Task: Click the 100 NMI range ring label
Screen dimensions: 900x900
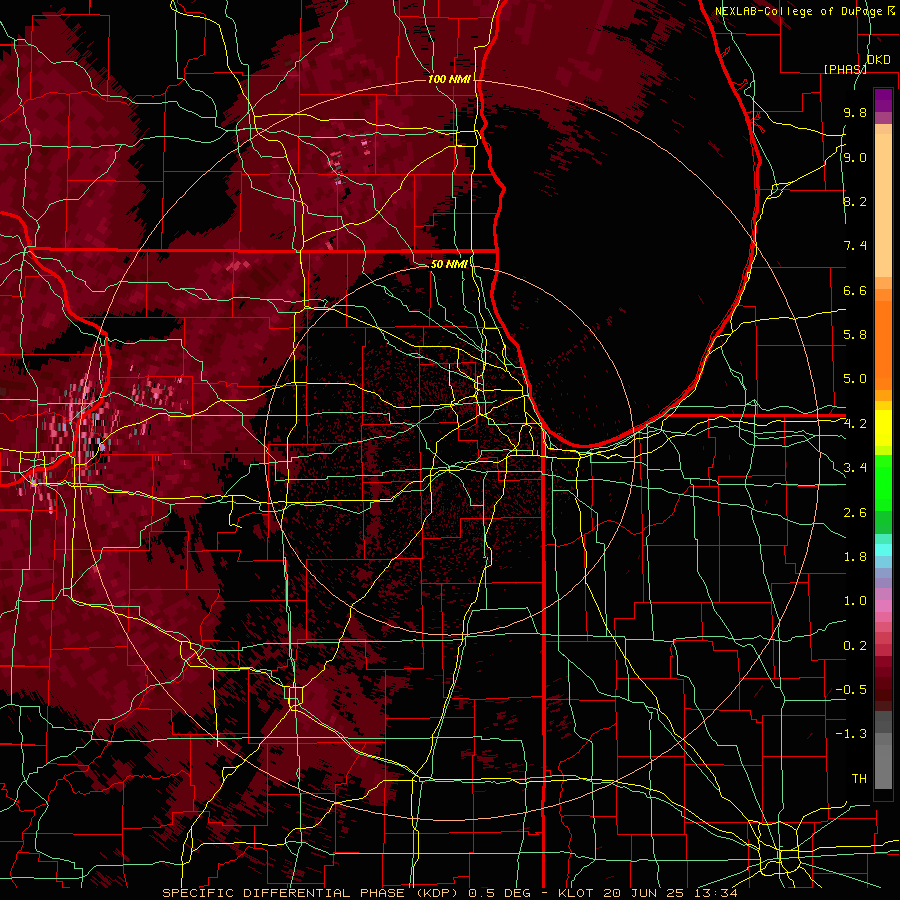Action: click(449, 79)
